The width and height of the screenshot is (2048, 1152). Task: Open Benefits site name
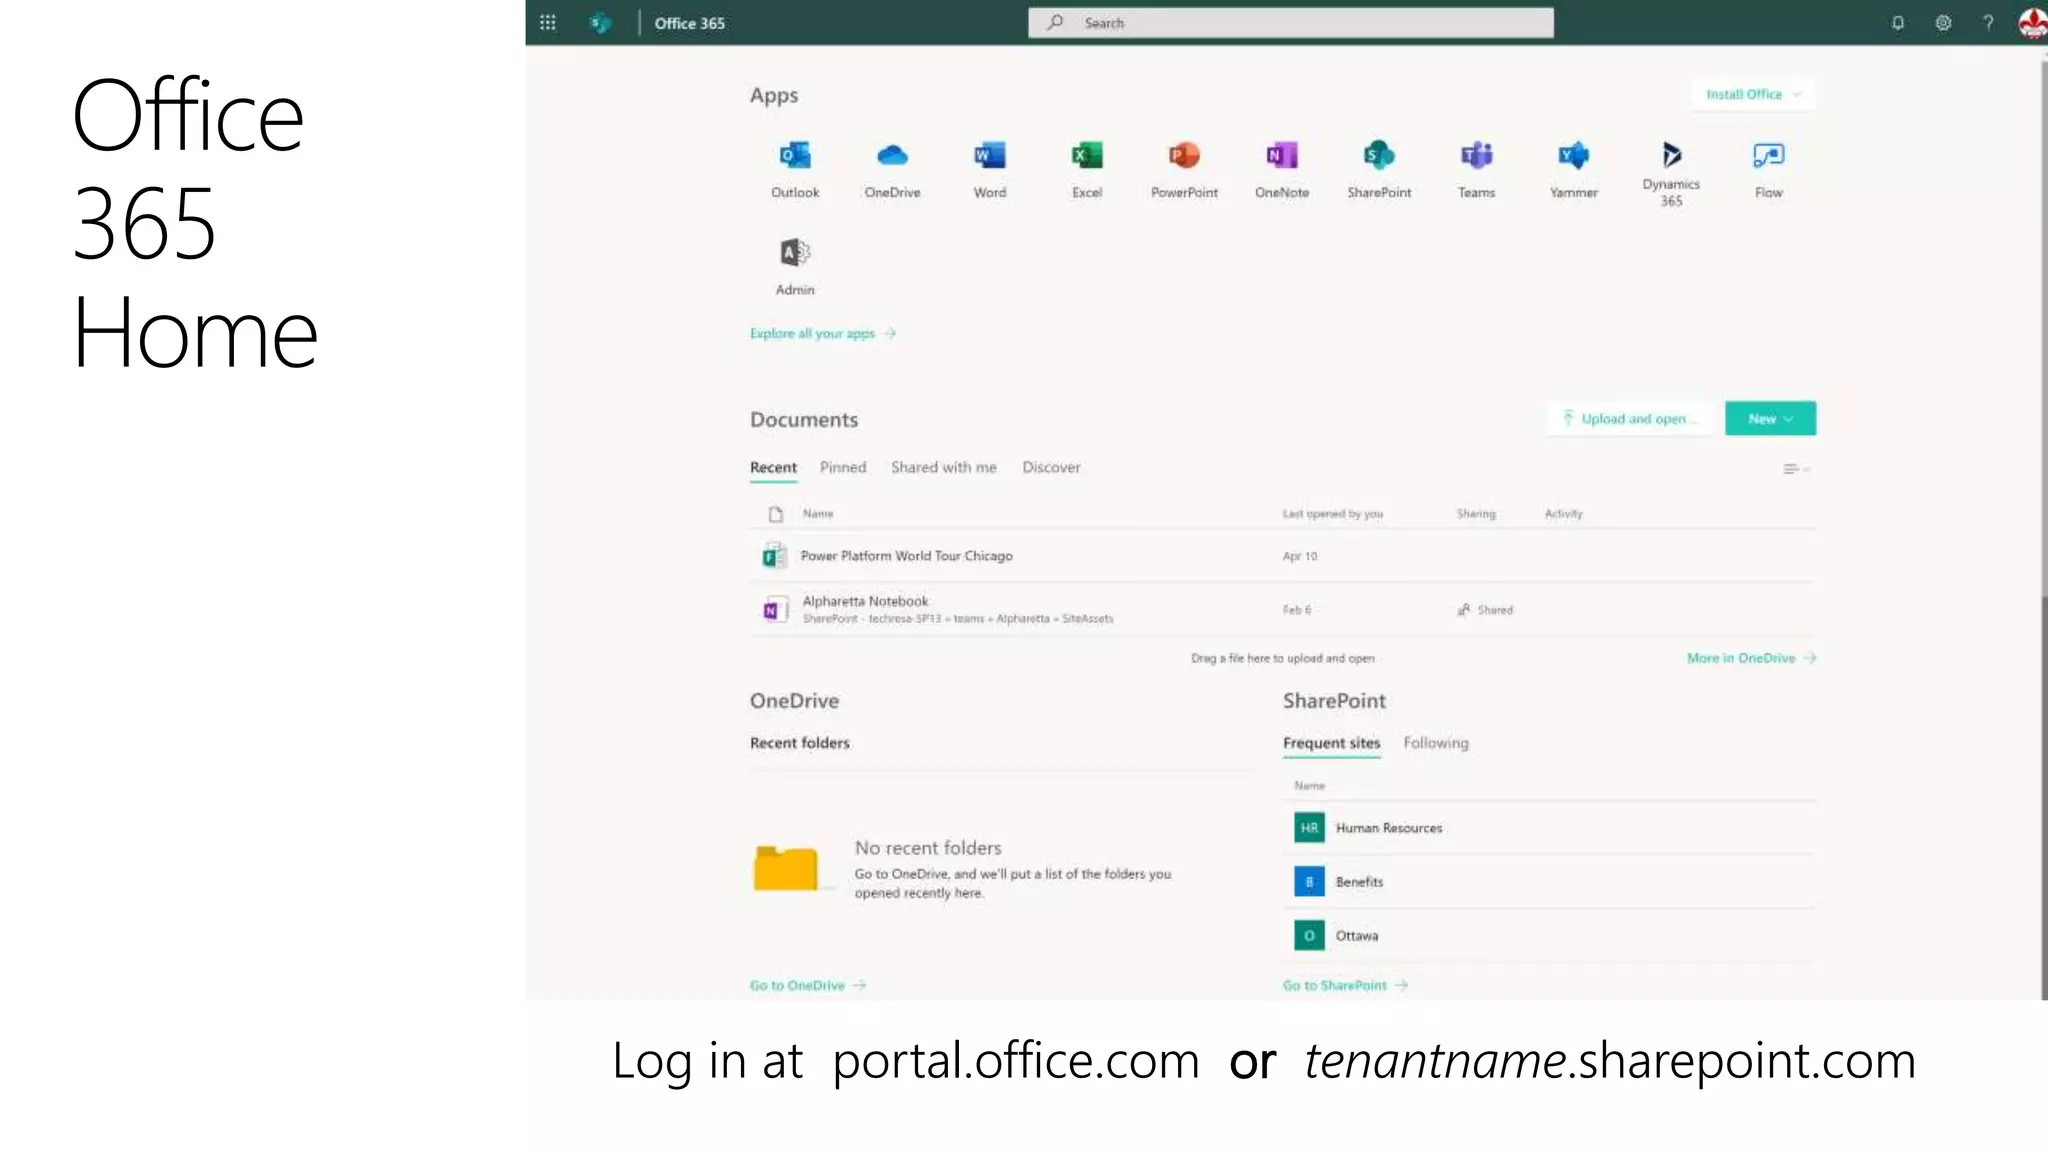[1359, 882]
